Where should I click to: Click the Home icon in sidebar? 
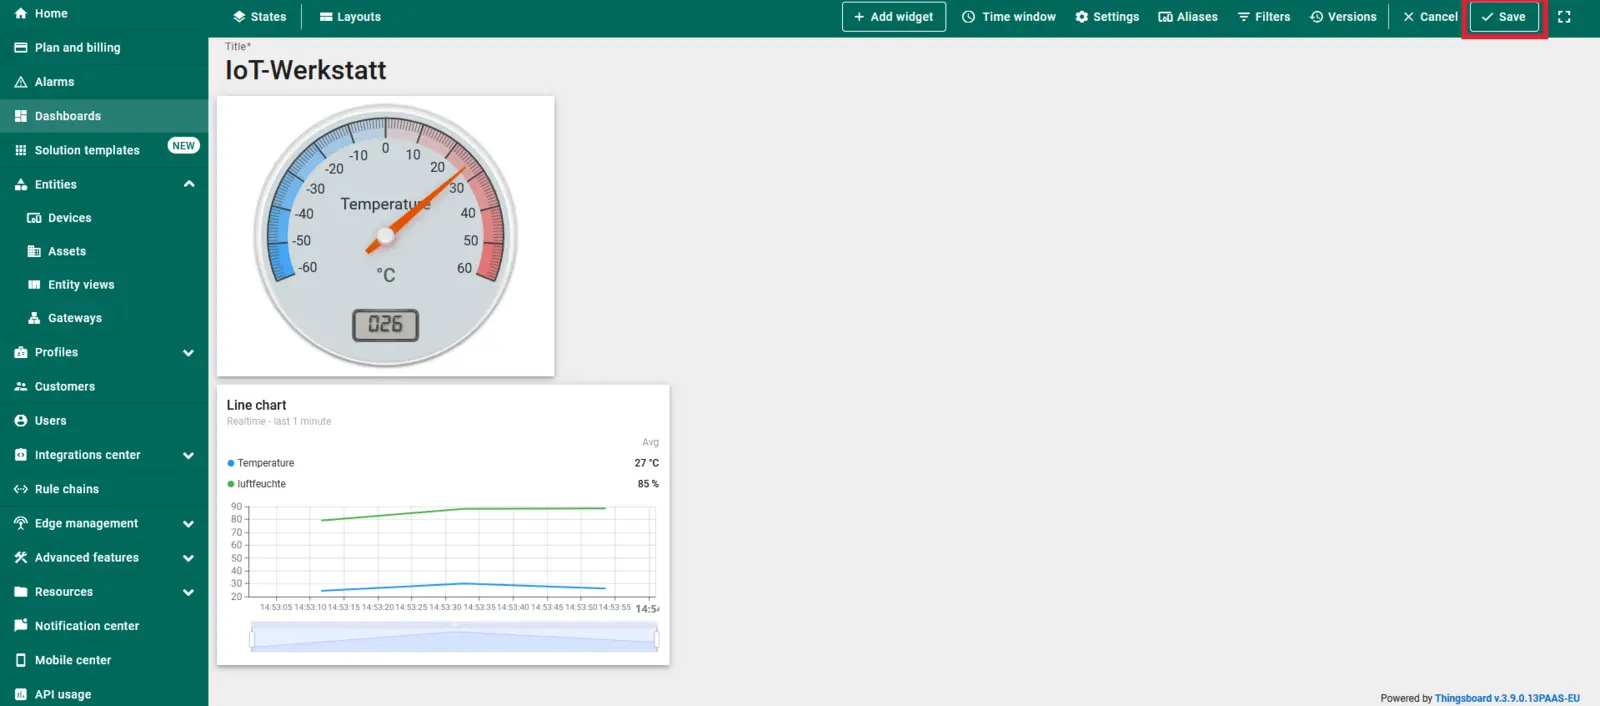(x=21, y=14)
